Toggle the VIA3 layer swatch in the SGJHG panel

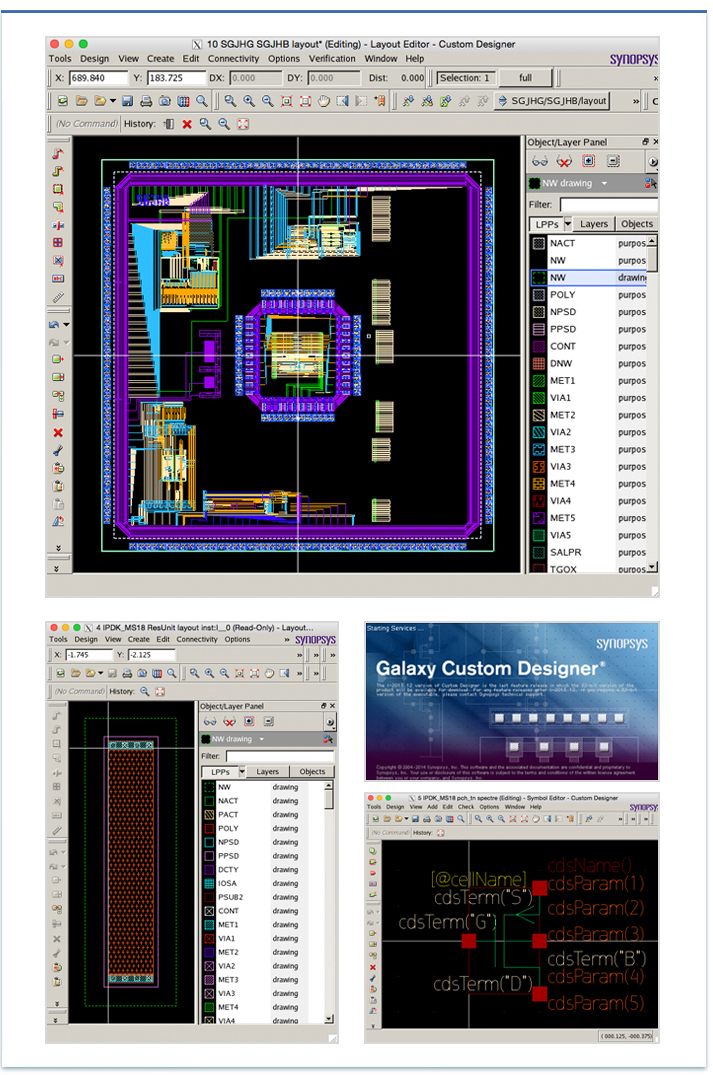coord(539,467)
